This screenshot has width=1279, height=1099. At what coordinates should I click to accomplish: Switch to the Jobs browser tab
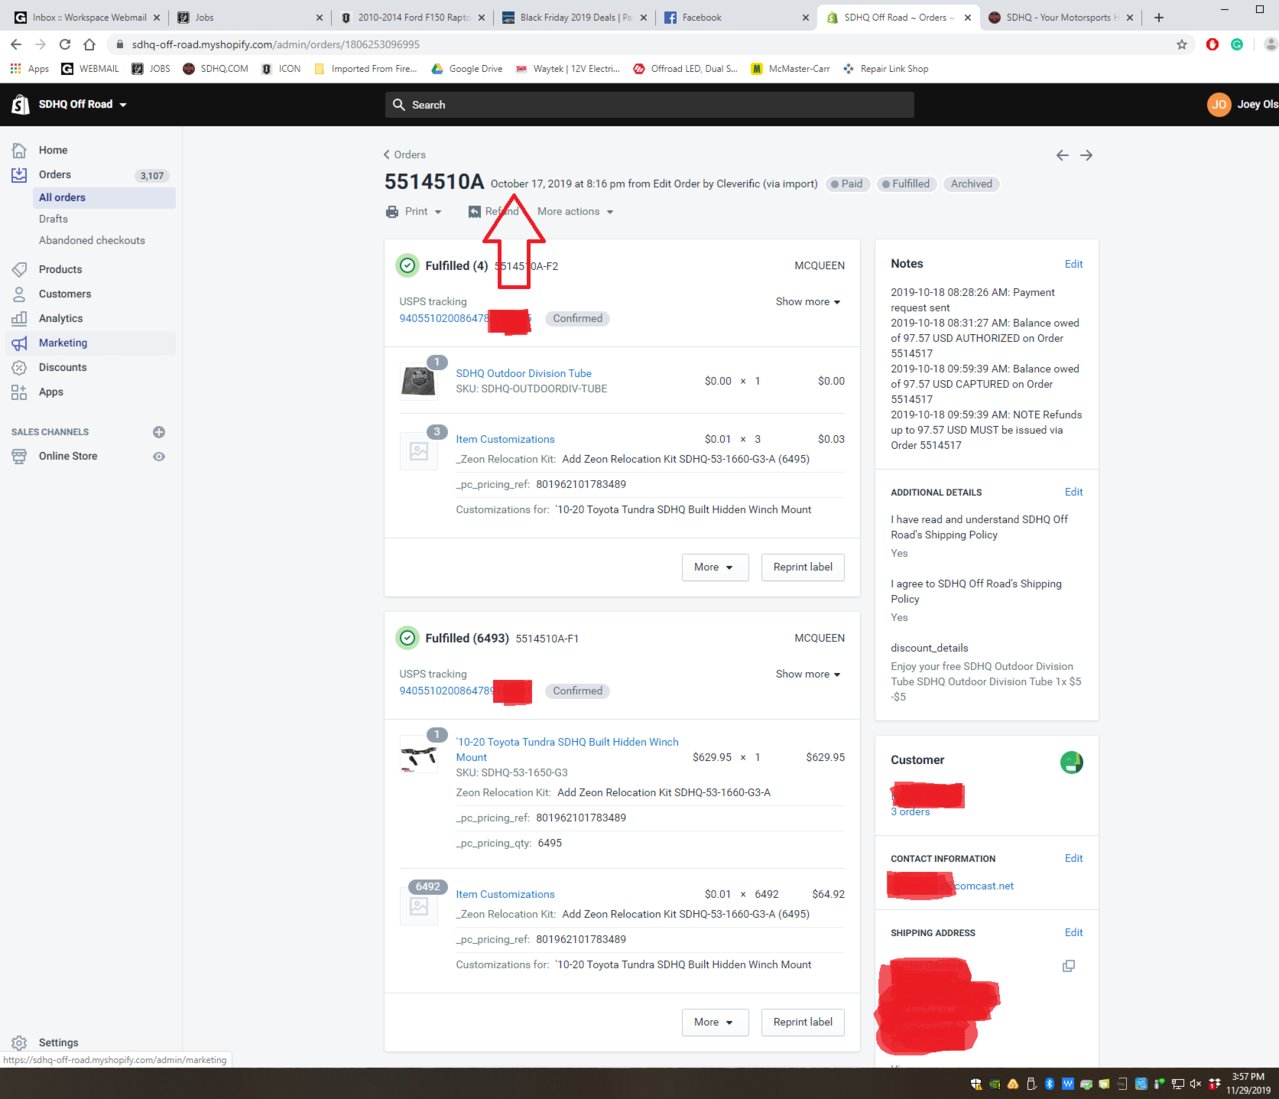coord(248,17)
